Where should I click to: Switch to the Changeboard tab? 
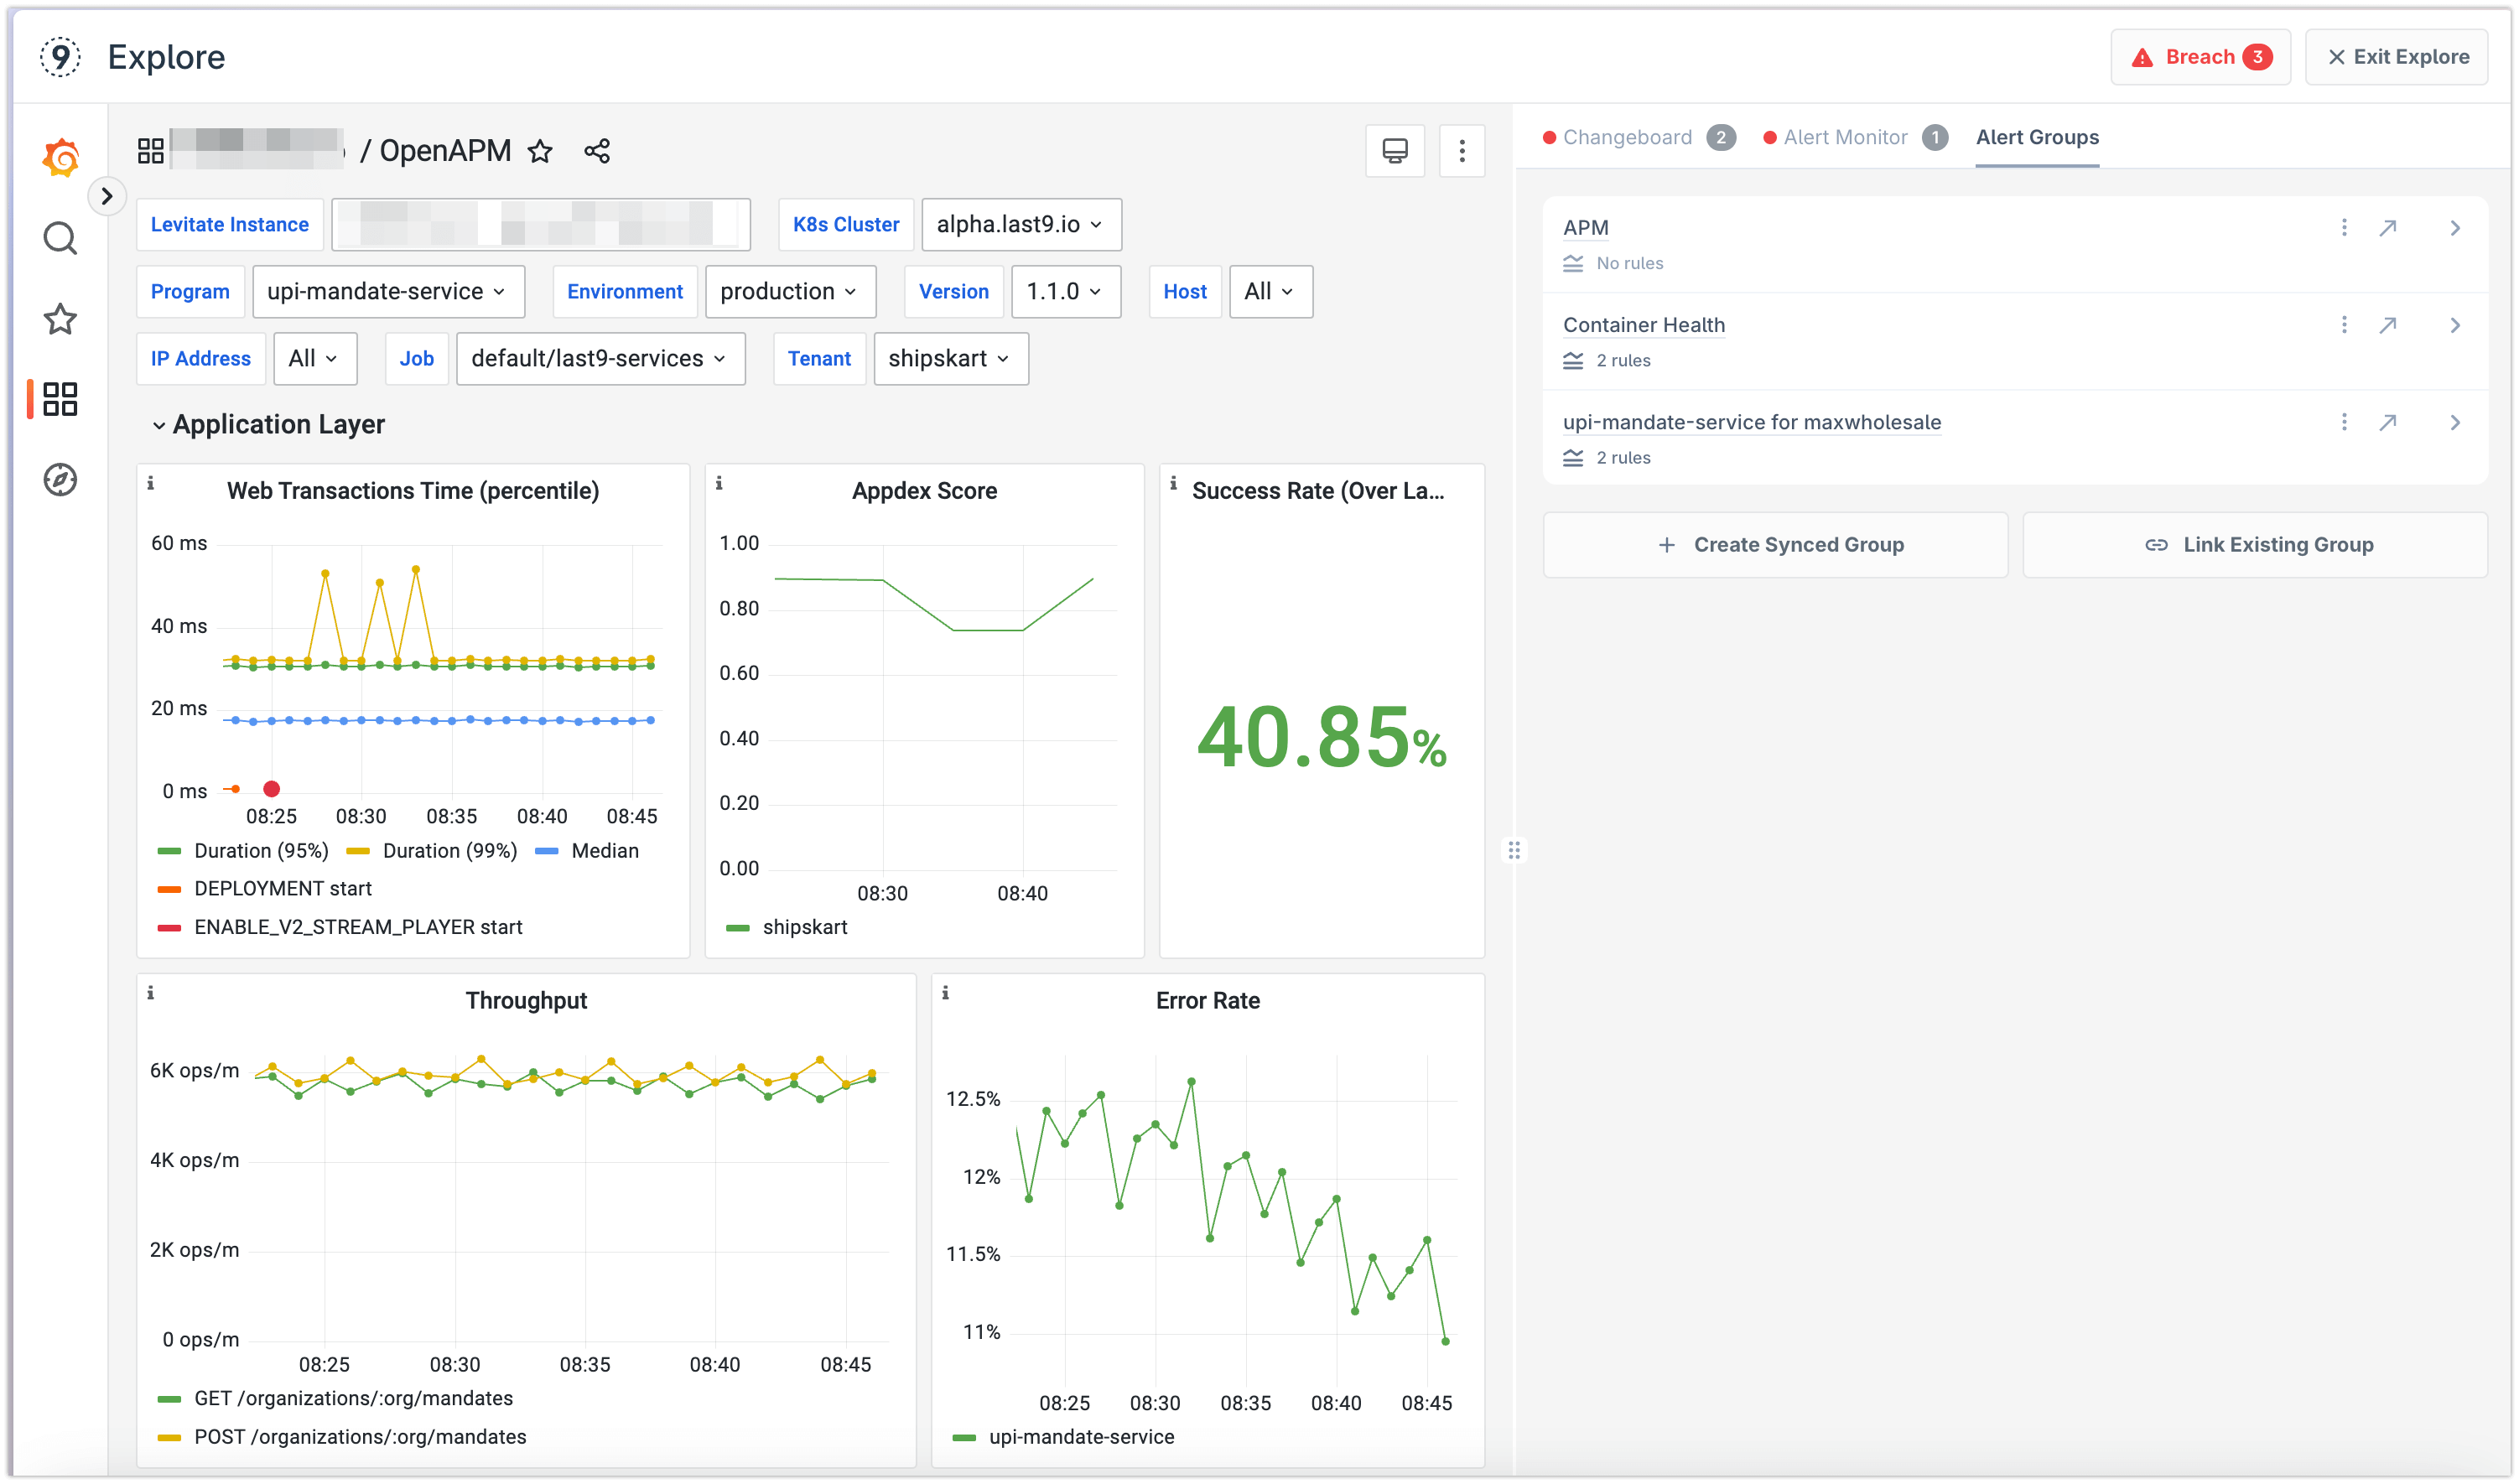[x=1627, y=137]
